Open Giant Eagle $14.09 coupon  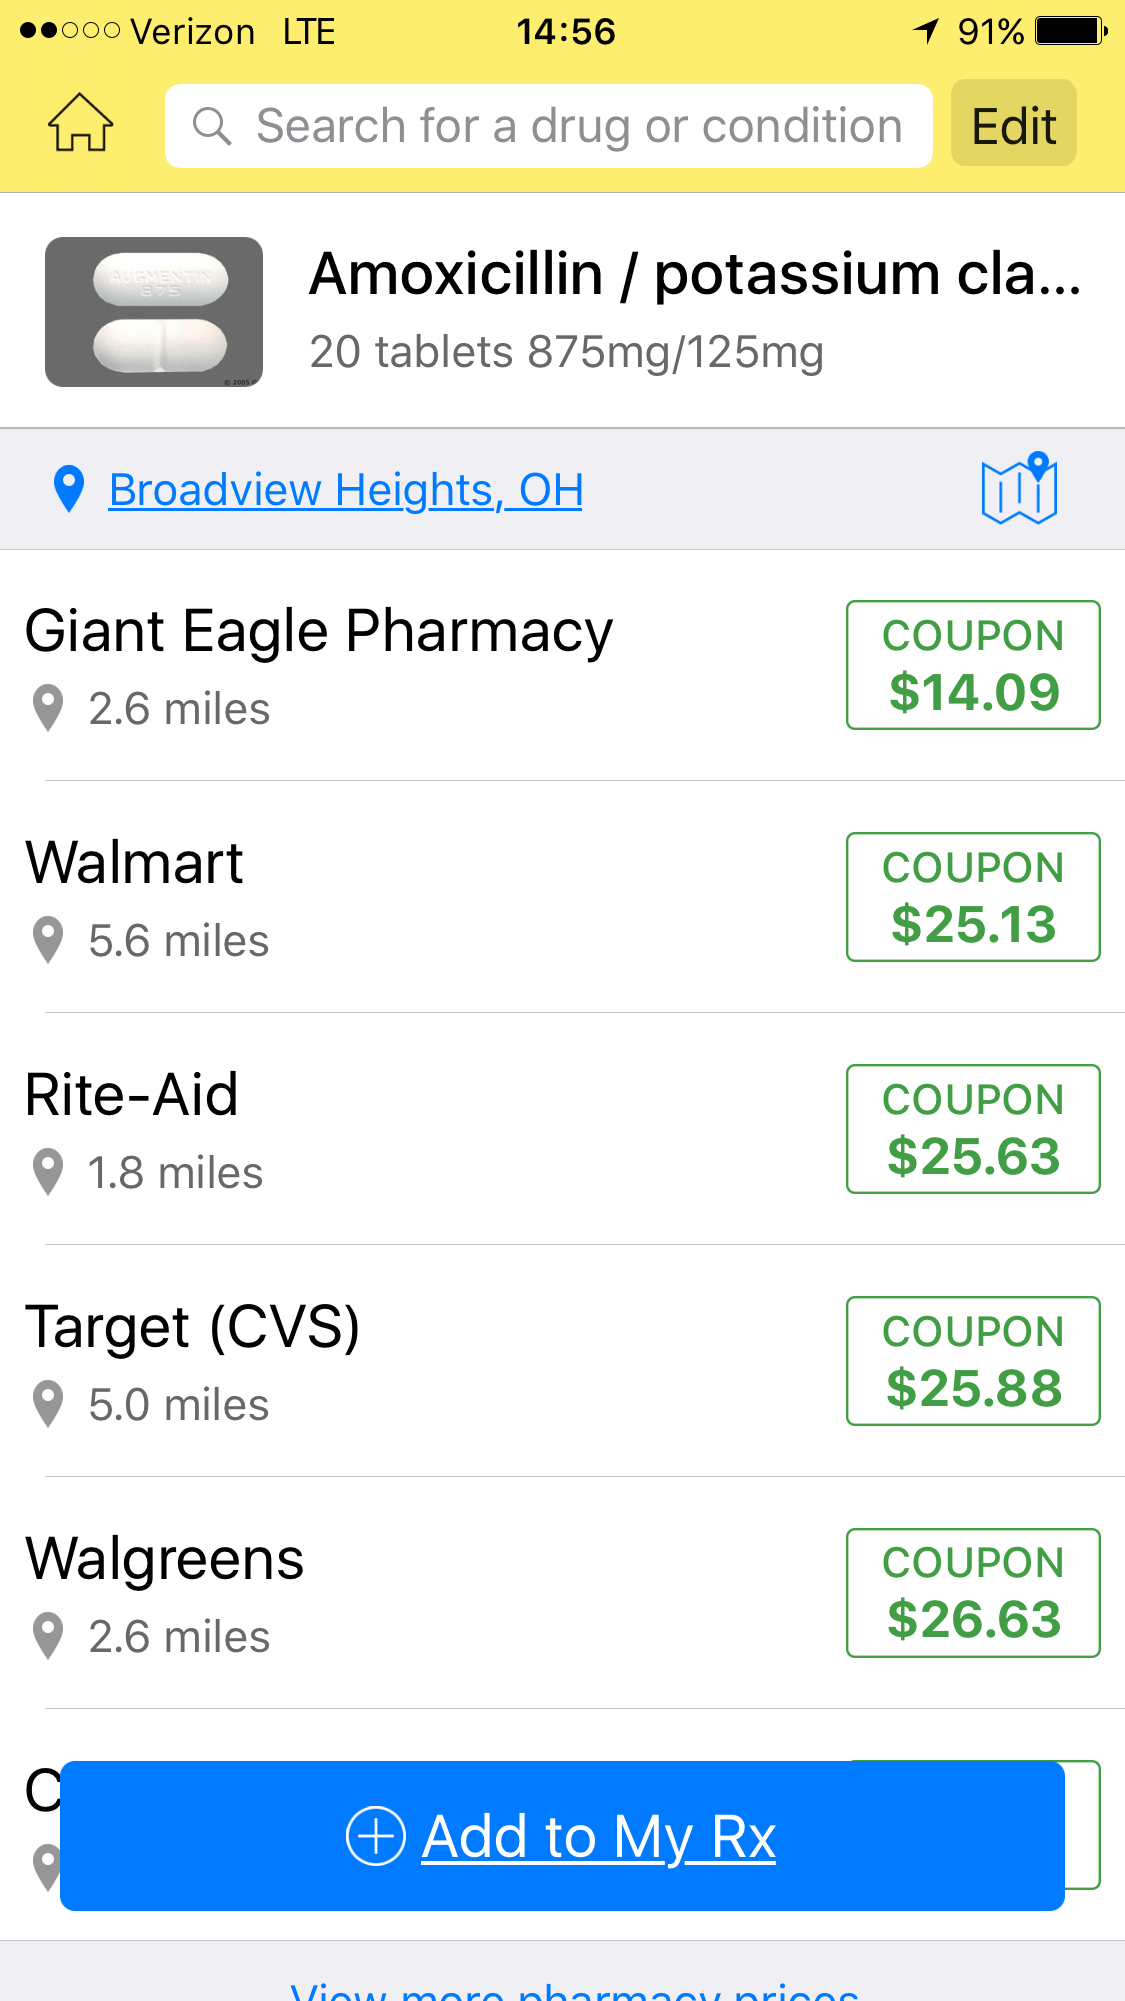973,665
